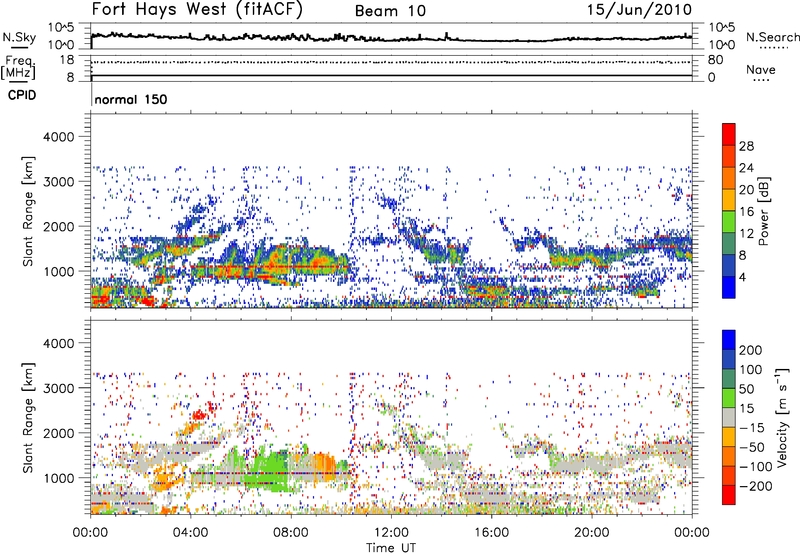Click the velocity panel 'Slant Range [km]' label
The image size is (800, 554).
[29, 417]
